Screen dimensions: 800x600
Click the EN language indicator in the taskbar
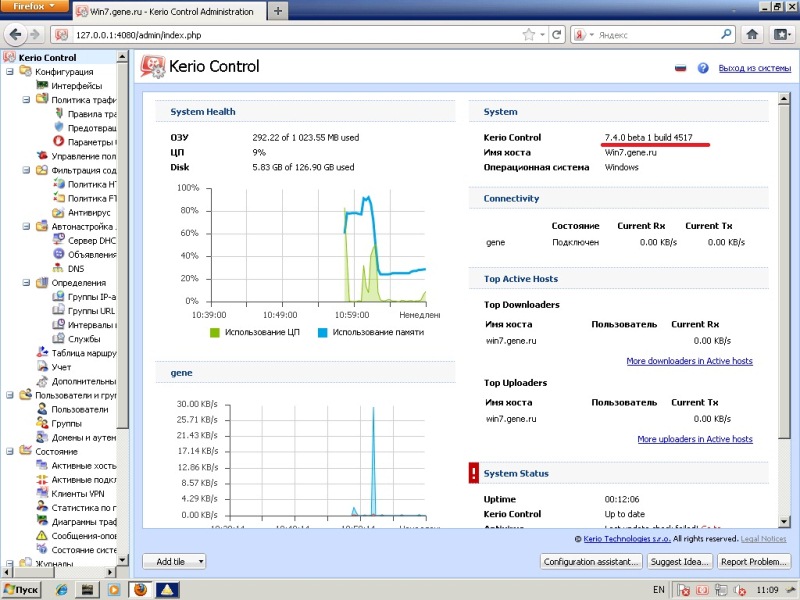pyautogui.click(x=659, y=590)
